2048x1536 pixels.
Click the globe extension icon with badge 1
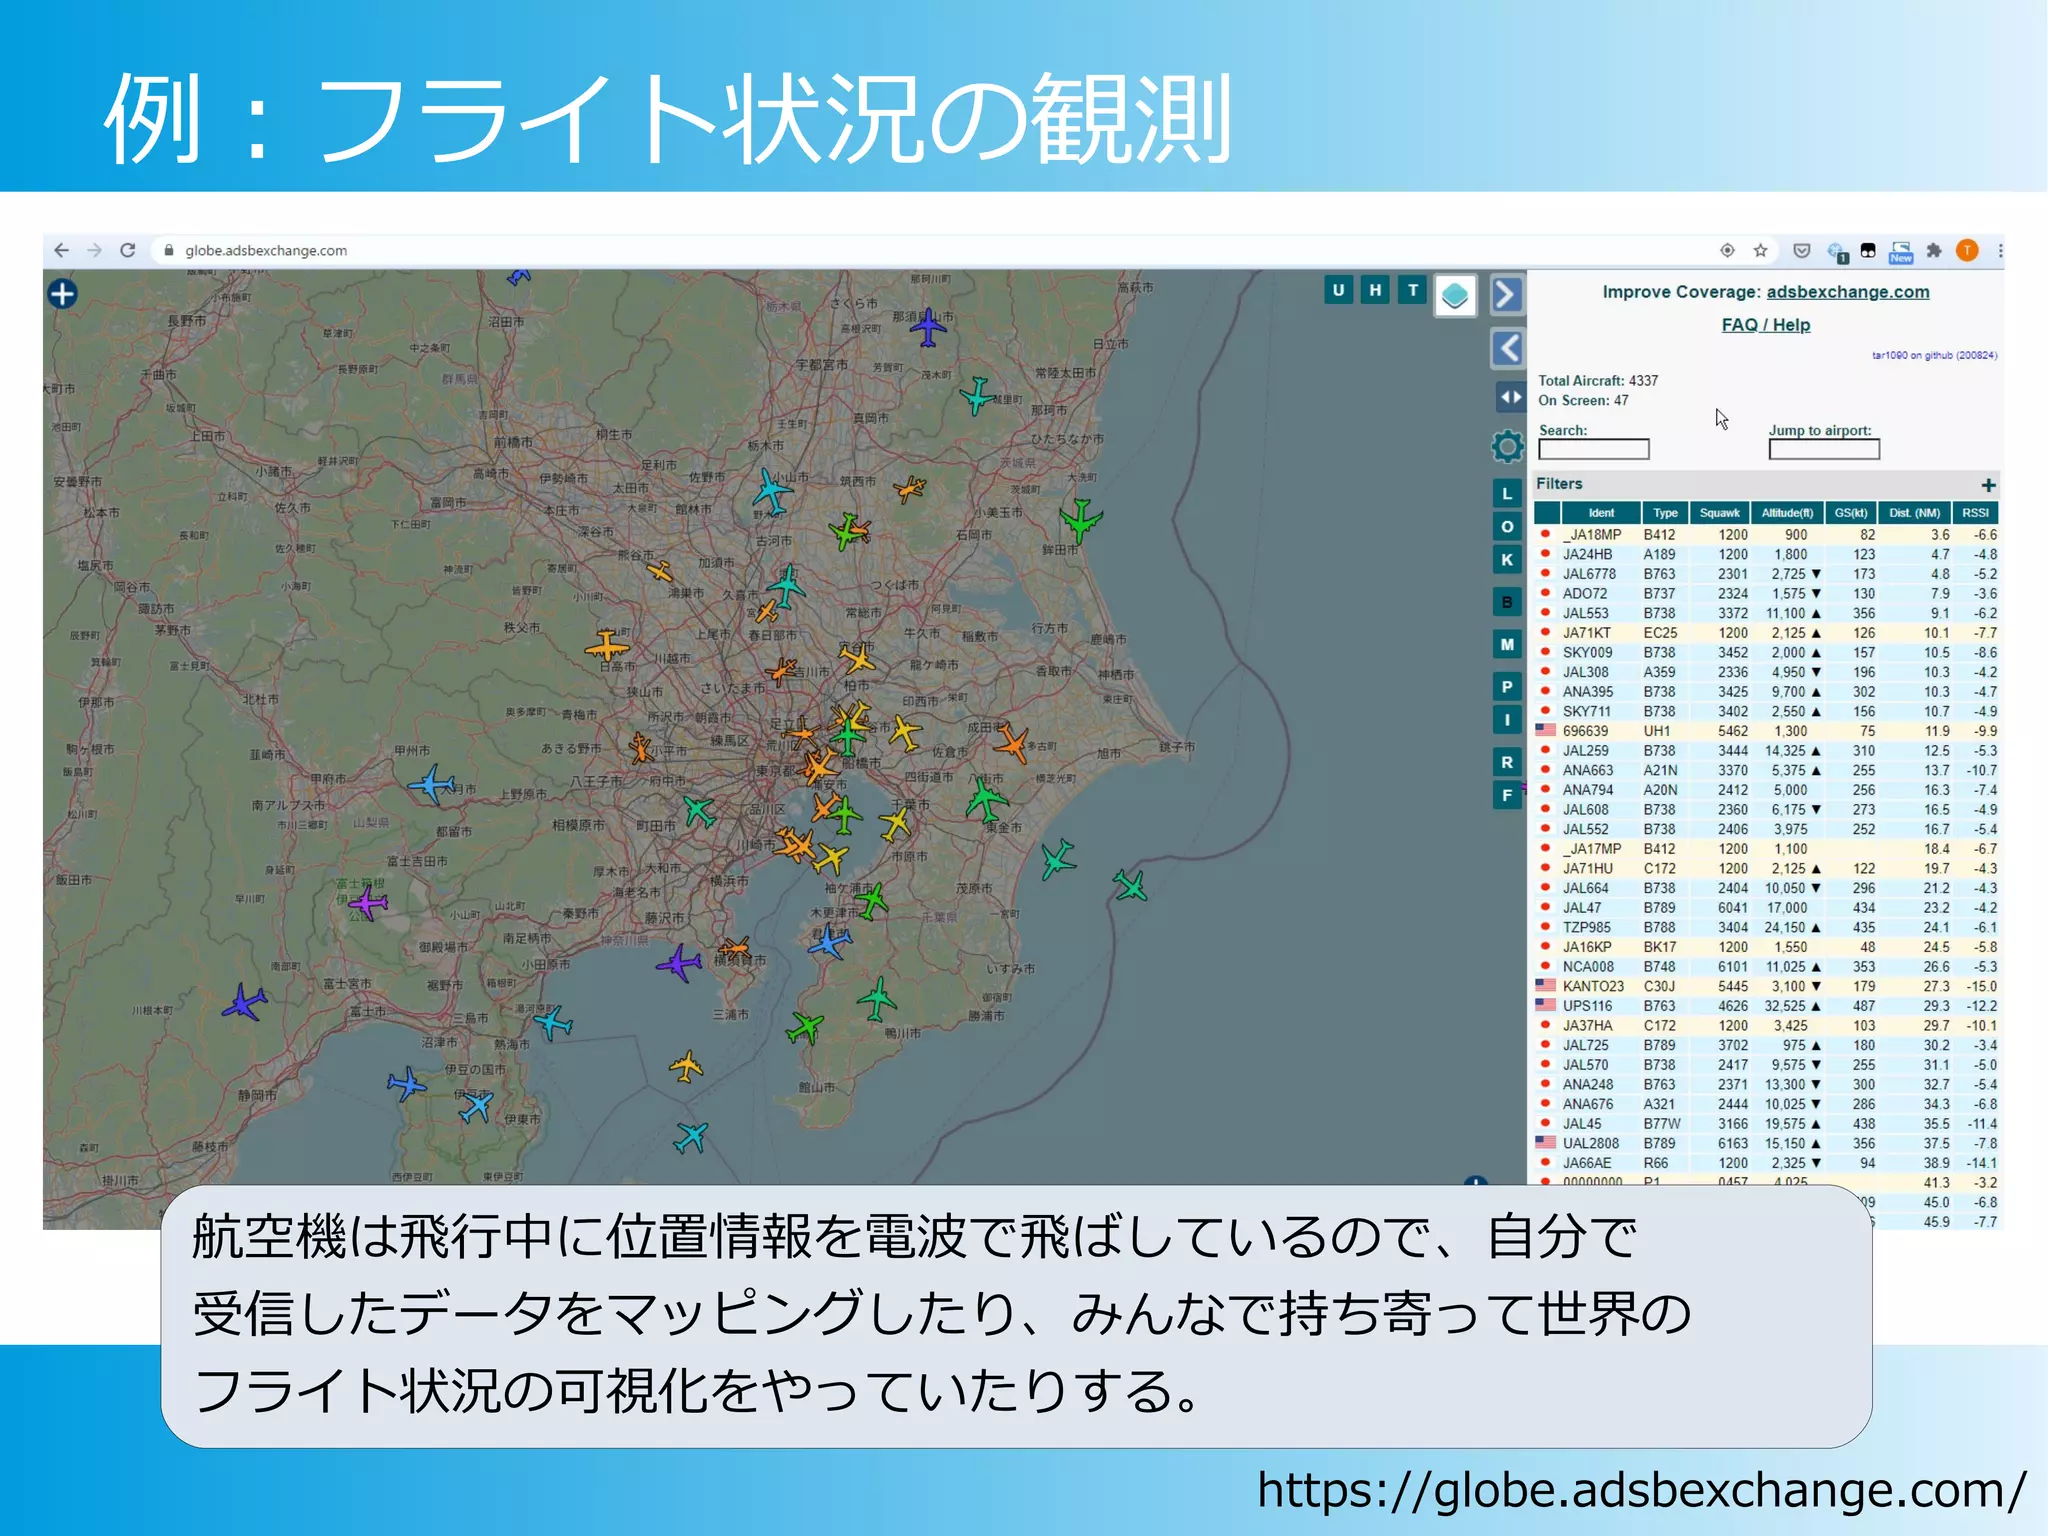[1837, 252]
